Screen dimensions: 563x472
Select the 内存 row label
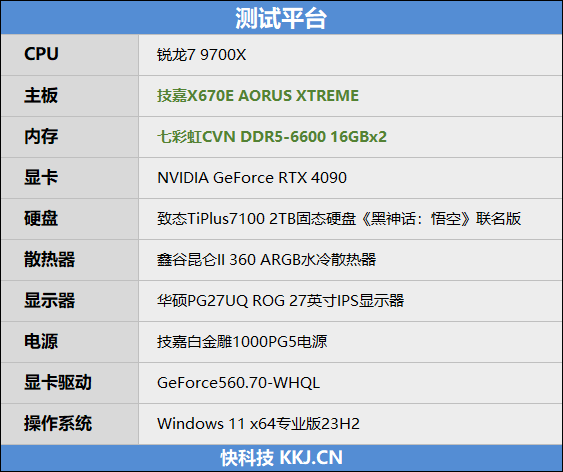coord(41,136)
